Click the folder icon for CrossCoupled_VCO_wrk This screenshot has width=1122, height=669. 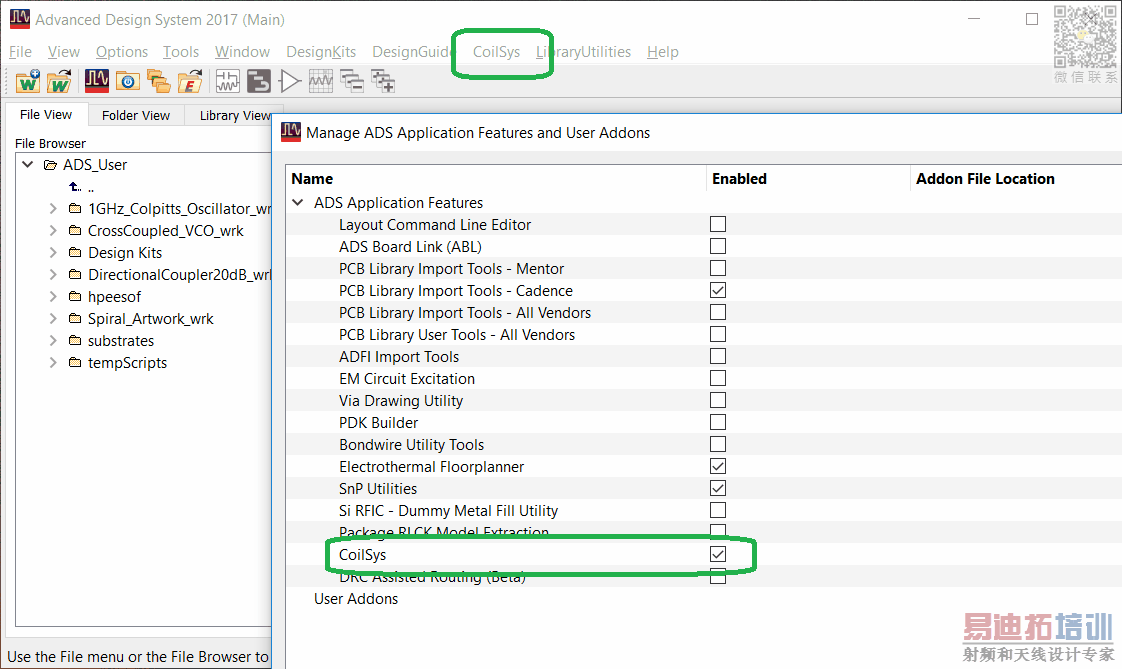tap(75, 230)
